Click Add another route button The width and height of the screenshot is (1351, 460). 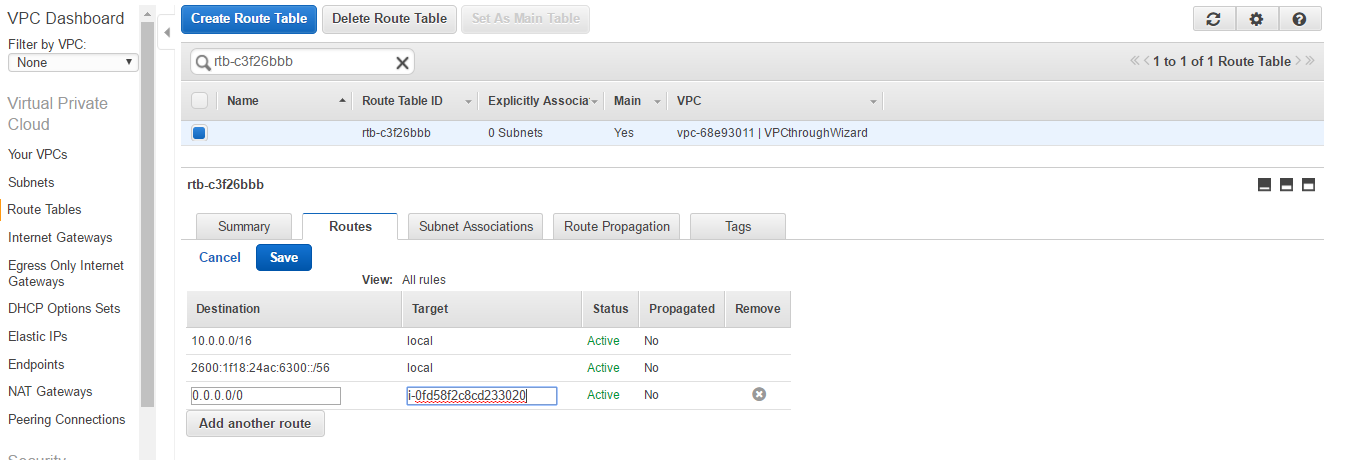coord(255,423)
